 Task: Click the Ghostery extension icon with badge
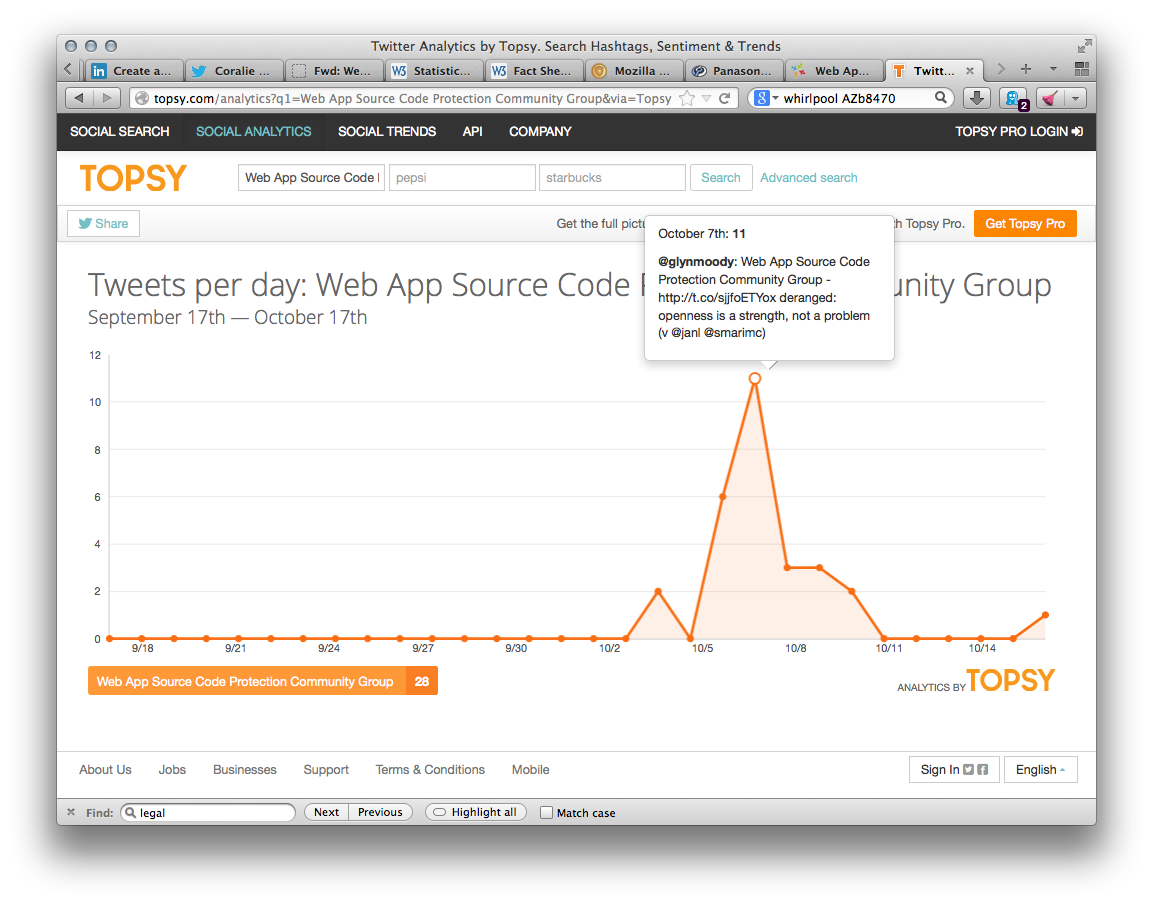pos(1013,98)
